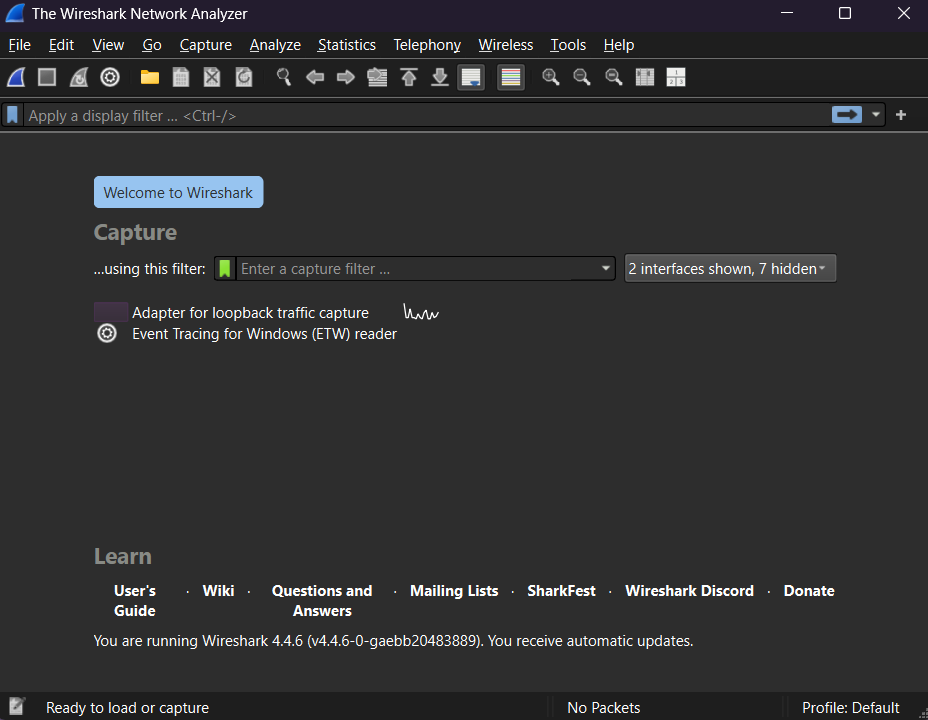Click the stop capture square icon

pyautogui.click(x=47, y=77)
